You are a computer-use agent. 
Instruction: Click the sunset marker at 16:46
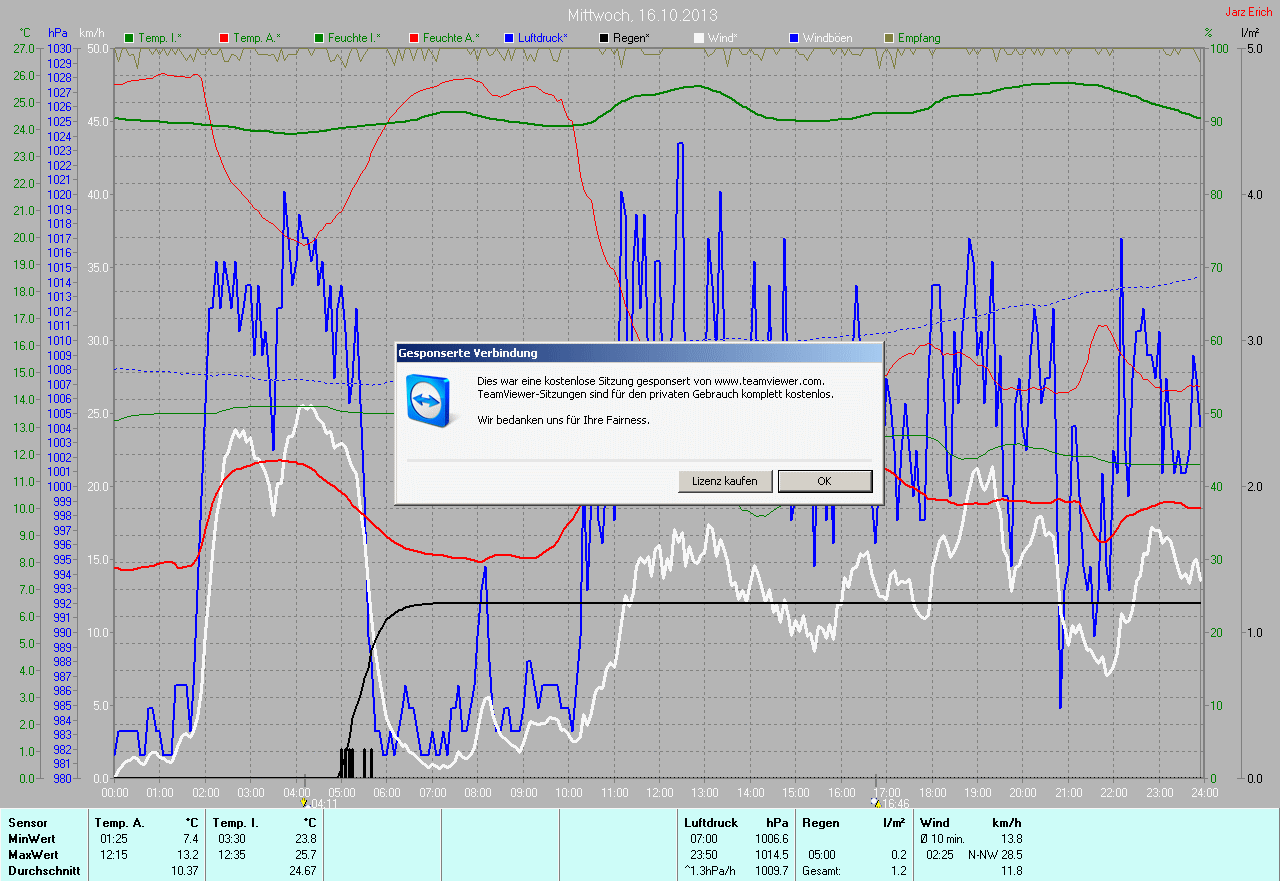pyautogui.click(x=875, y=802)
